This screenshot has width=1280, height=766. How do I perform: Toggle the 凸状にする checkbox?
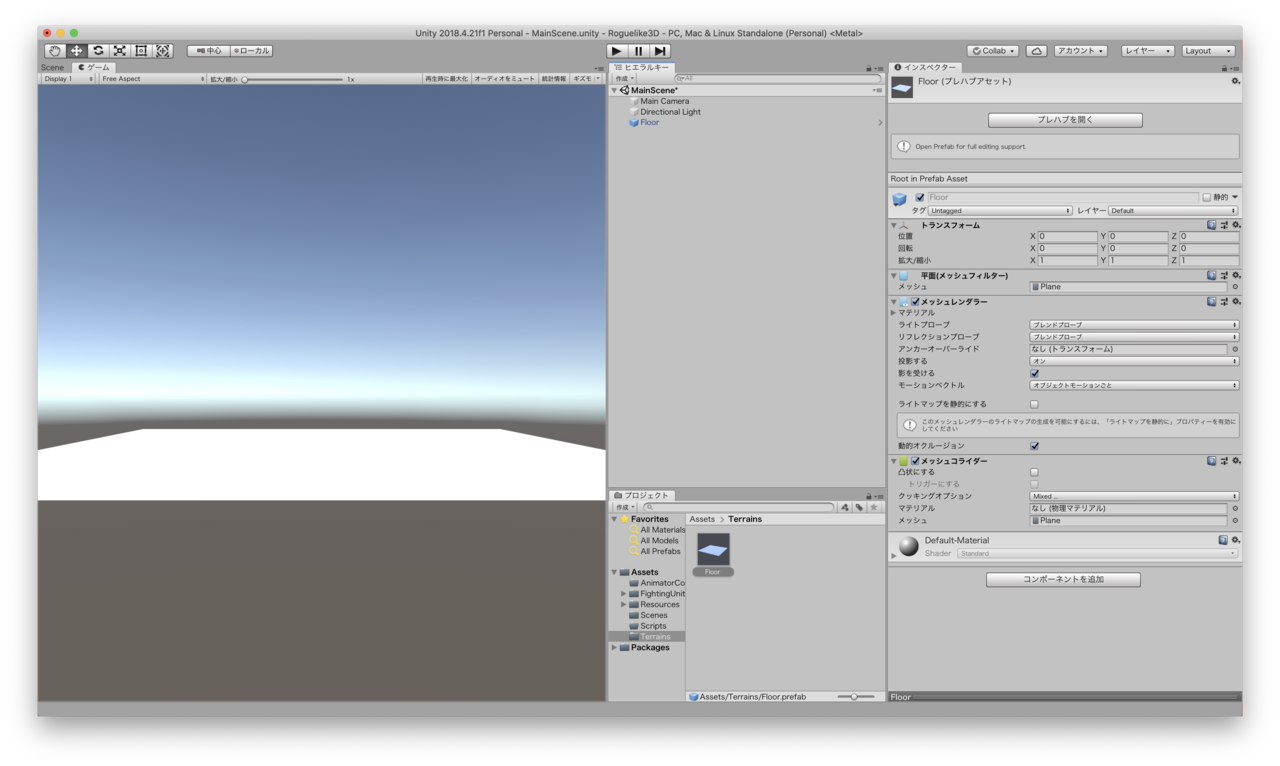(x=1034, y=472)
